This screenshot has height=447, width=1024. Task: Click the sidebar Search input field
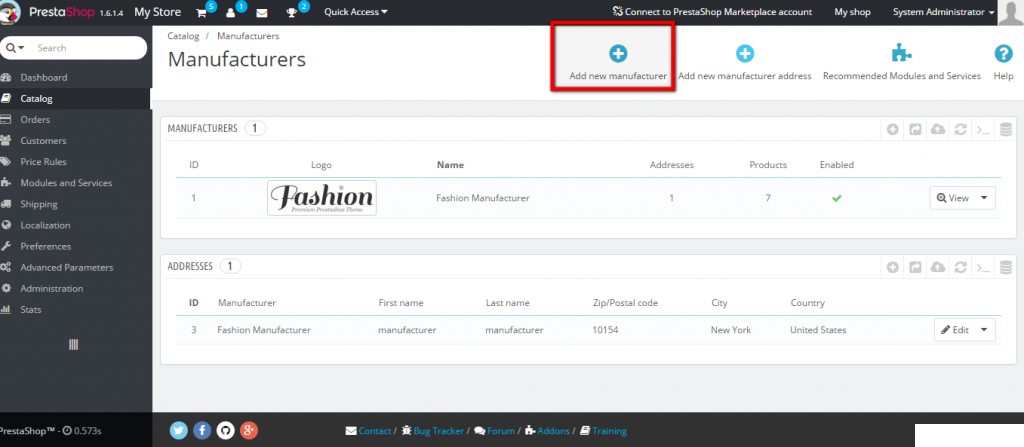coord(89,48)
